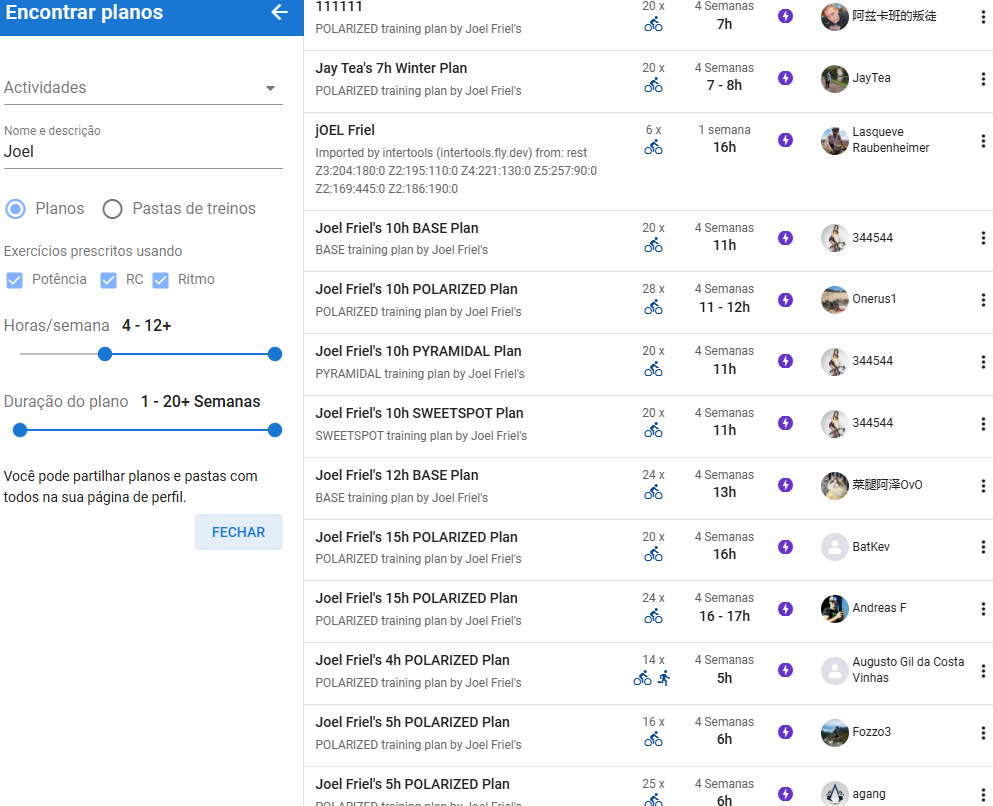Click the left handle of Horas/semana slider

[105, 354]
